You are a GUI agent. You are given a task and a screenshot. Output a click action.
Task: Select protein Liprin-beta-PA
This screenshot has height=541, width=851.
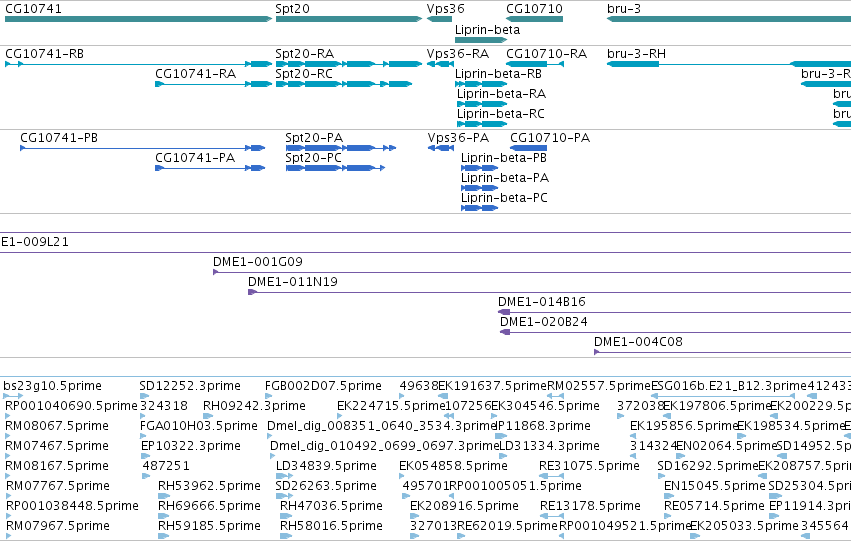[x=505, y=178]
